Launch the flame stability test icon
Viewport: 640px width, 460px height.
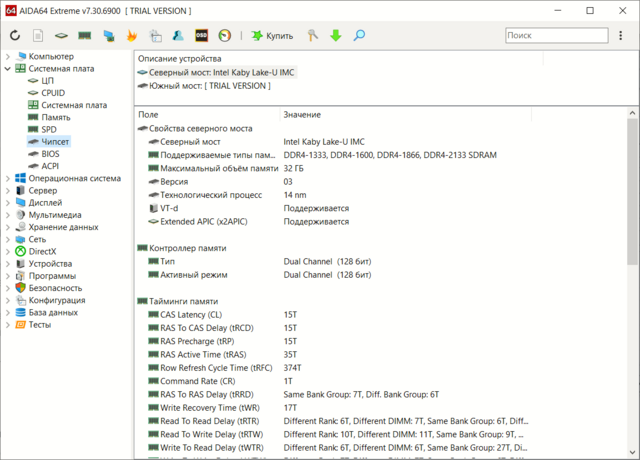pos(131,36)
